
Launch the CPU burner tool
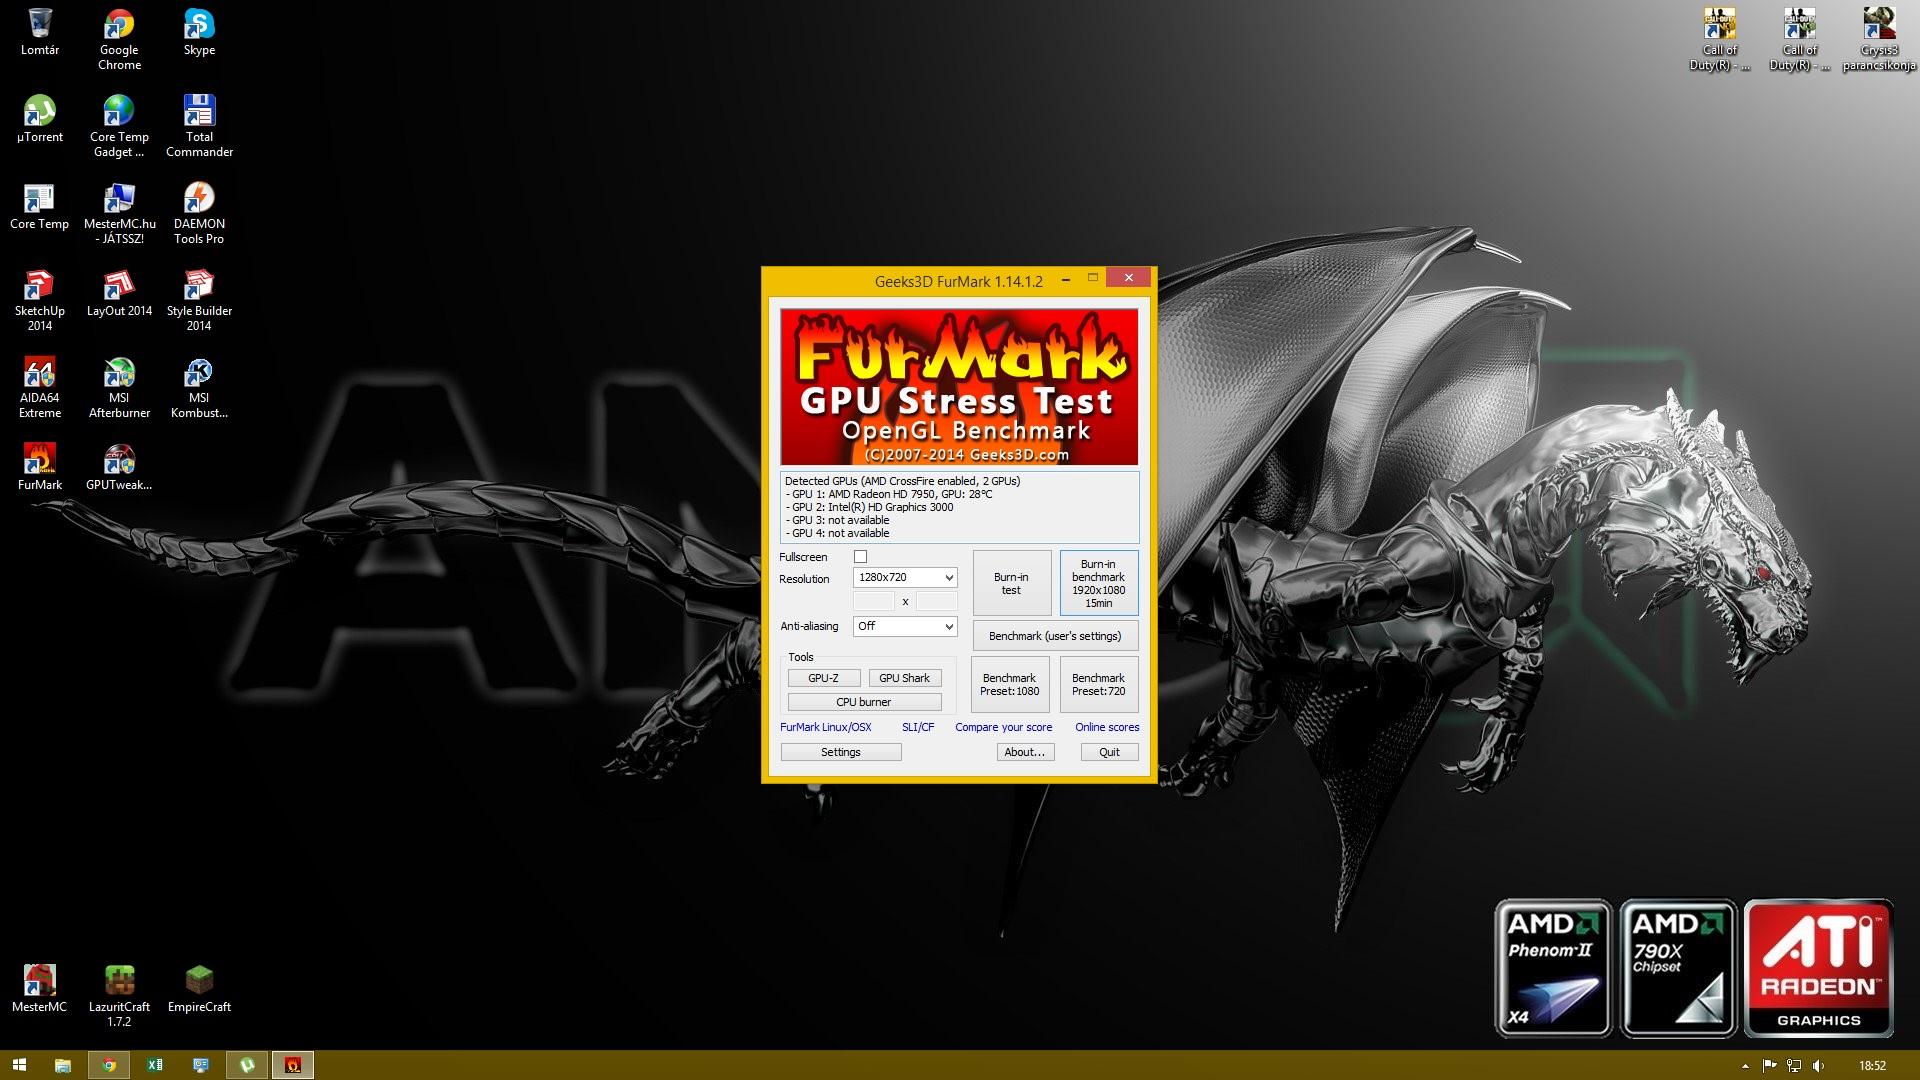(x=864, y=702)
